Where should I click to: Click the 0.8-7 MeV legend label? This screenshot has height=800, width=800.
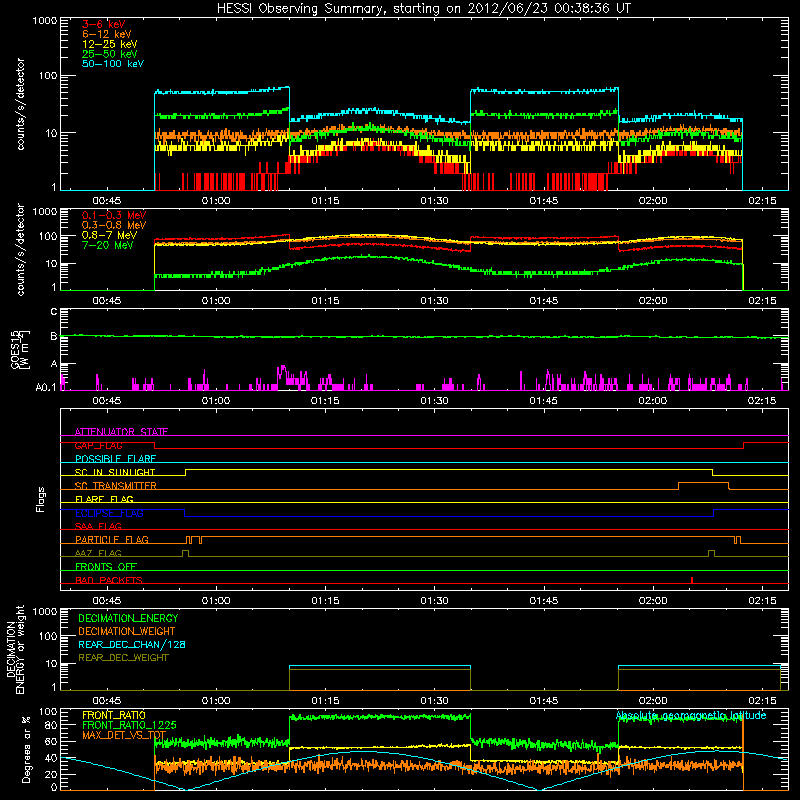[x=110, y=235]
